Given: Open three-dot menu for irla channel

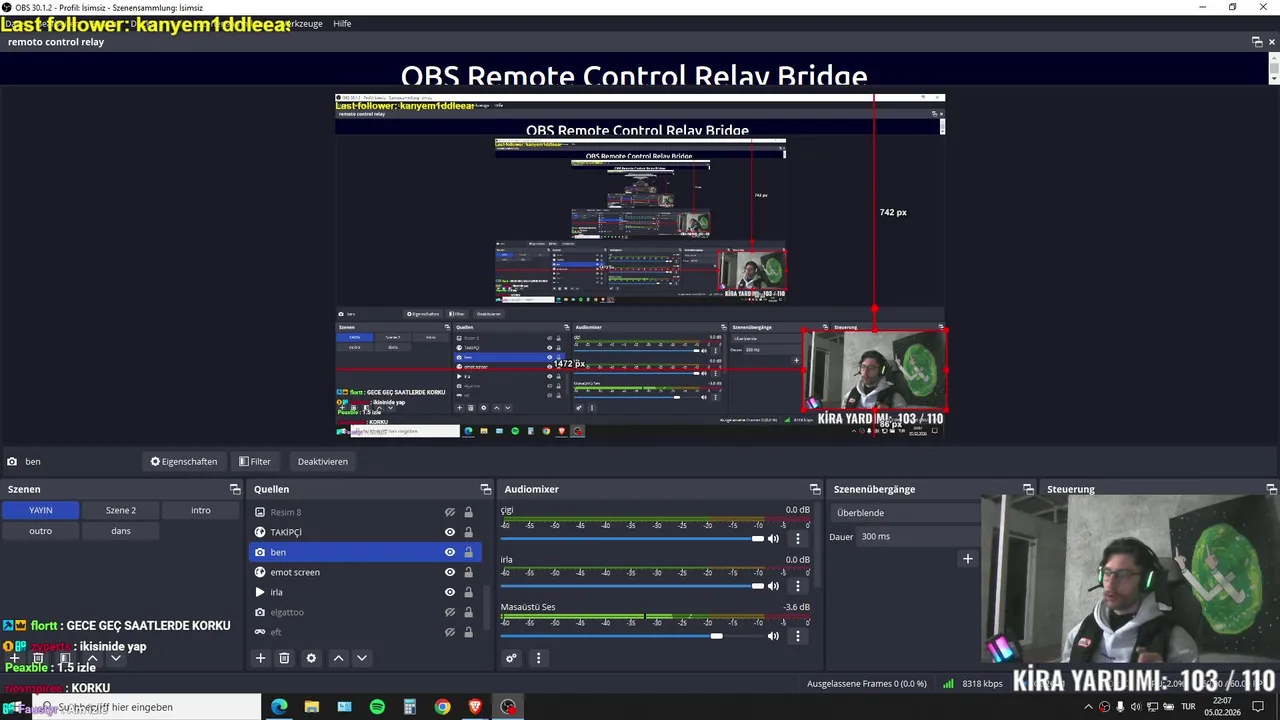Looking at the screenshot, I should pyautogui.click(x=797, y=586).
